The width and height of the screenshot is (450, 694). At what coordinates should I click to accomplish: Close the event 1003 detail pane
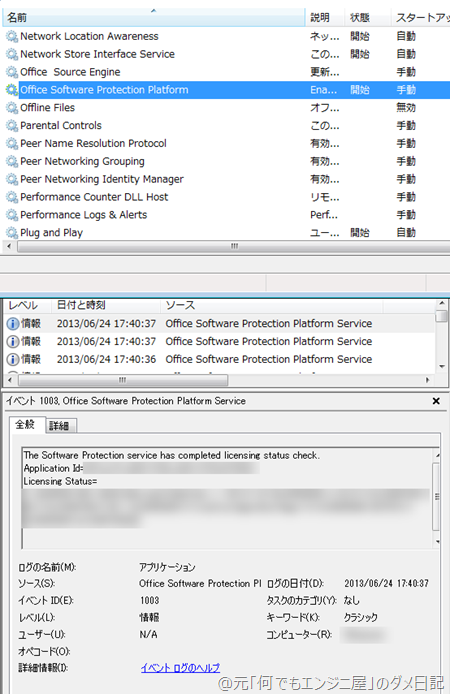pos(436,401)
